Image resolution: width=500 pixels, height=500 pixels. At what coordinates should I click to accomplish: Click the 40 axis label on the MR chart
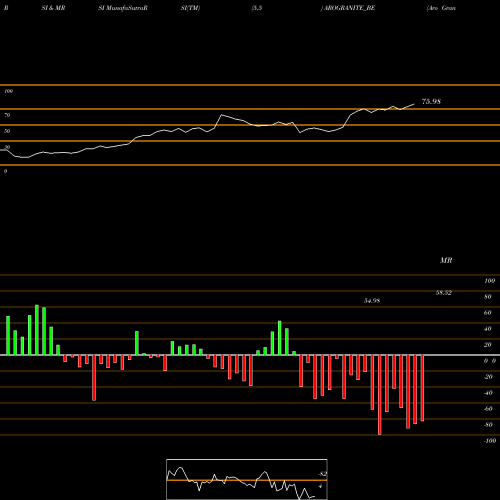pos(487,329)
